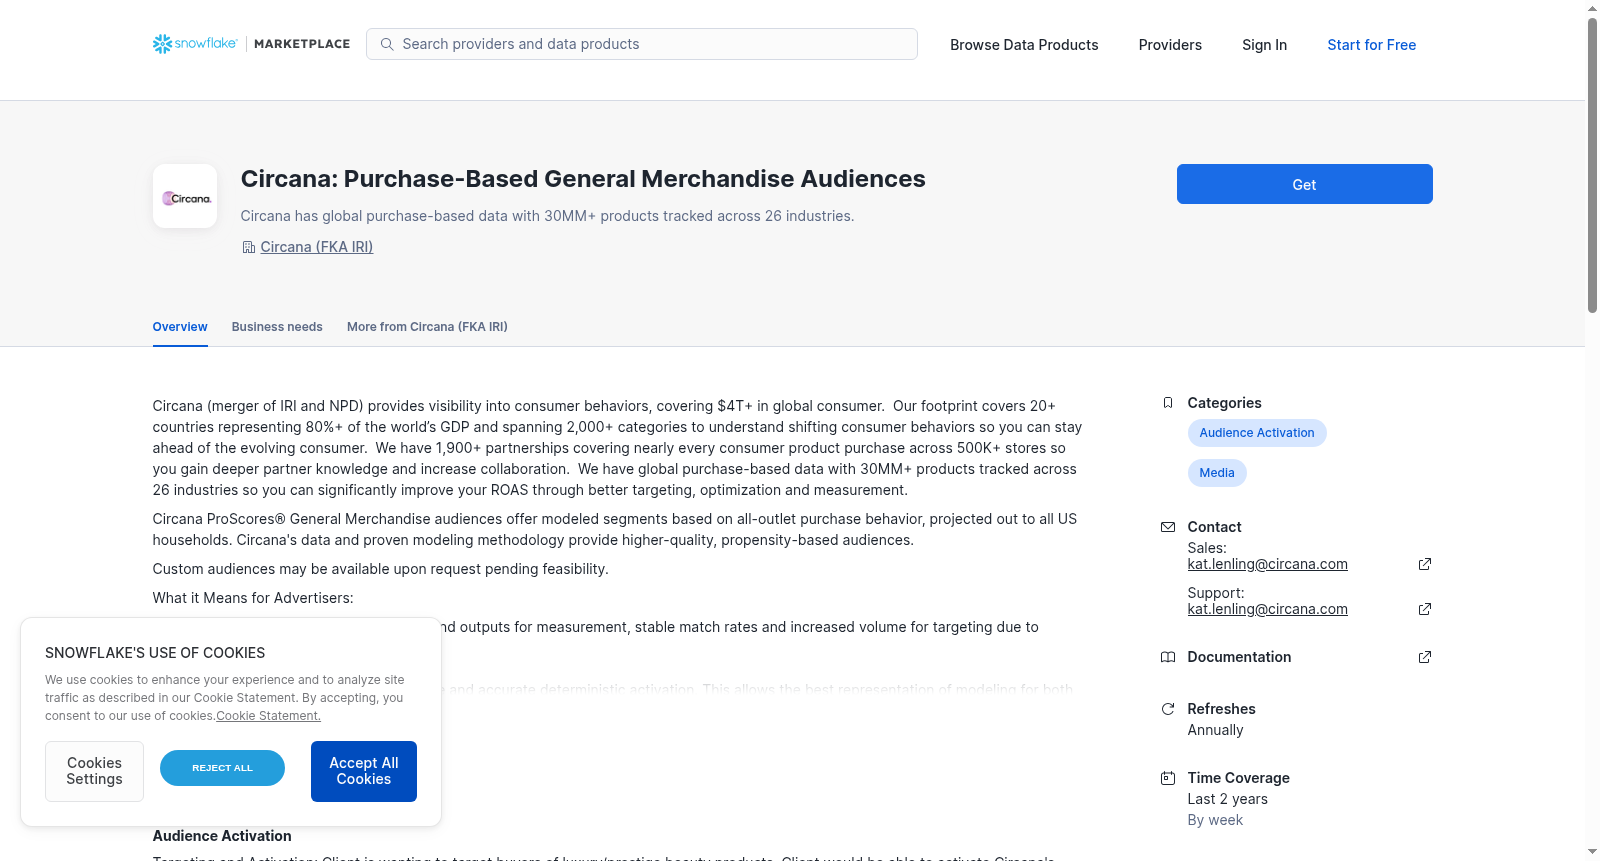Click the 'Audience Activation' section heading
The image size is (1600, 861).
tap(222, 836)
